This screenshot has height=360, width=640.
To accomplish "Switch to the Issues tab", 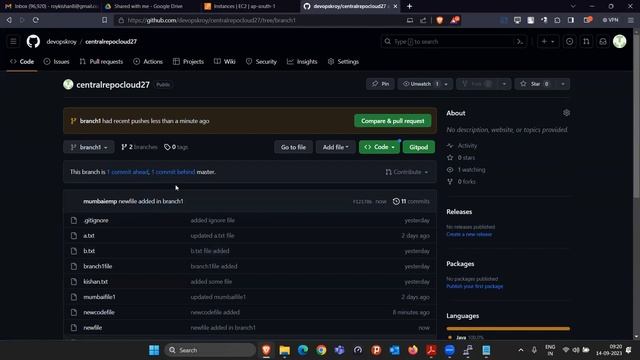I will coord(56,62).
